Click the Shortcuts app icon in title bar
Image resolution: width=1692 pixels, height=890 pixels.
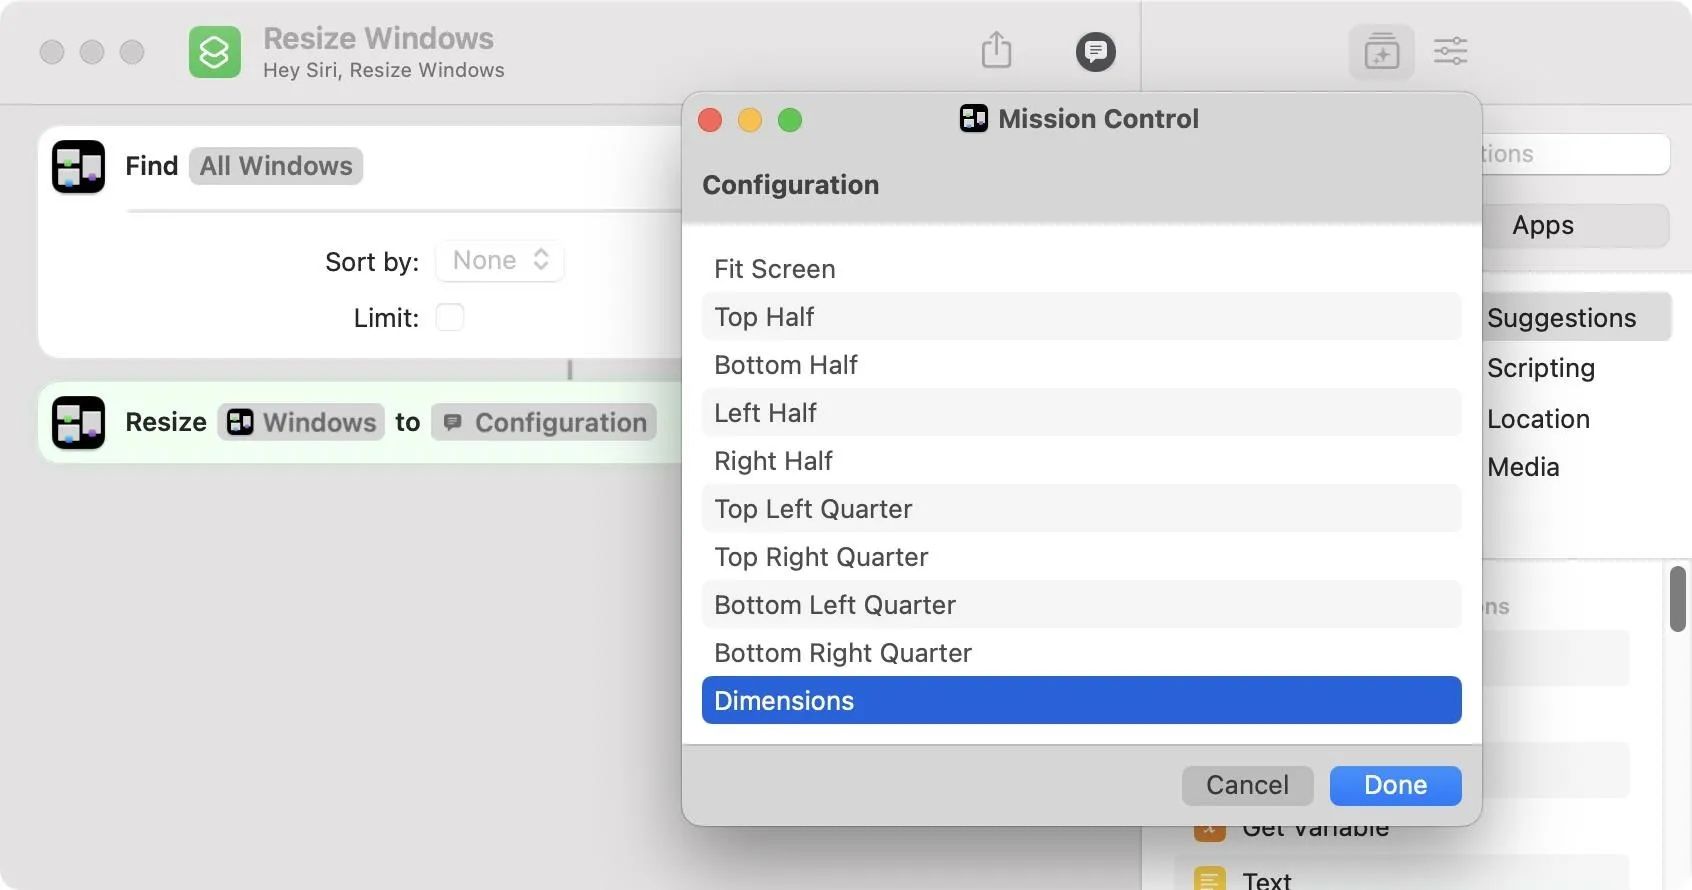pyautogui.click(x=215, y=52)
